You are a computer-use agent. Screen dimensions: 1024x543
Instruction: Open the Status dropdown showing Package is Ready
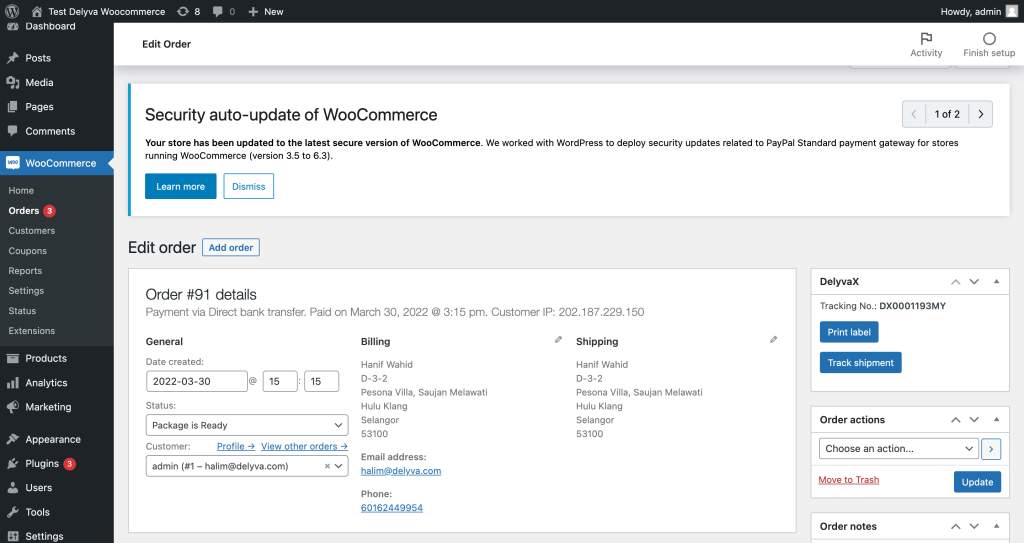pyautogui.click(x=247, y=425)
